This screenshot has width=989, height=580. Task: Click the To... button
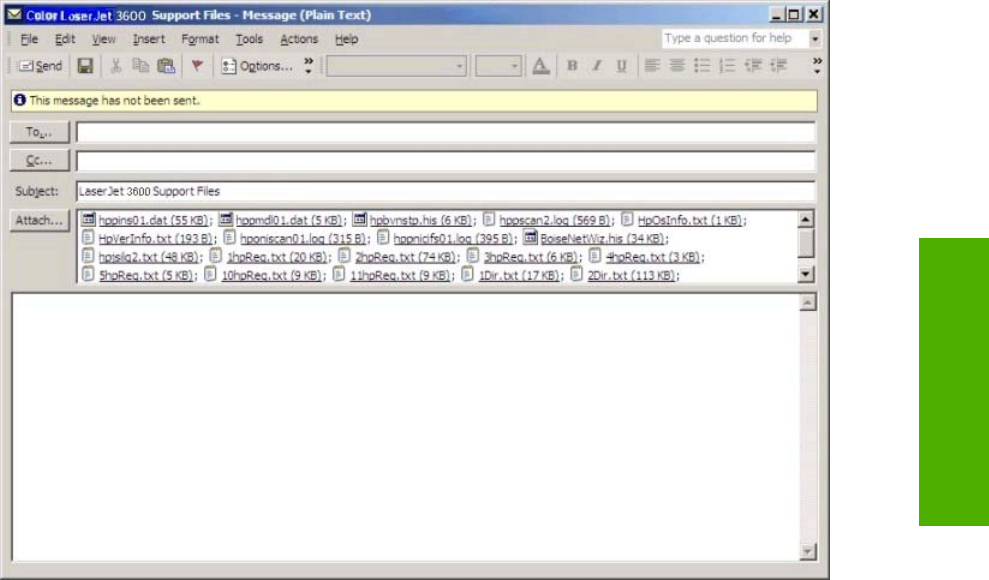(39, 132)
